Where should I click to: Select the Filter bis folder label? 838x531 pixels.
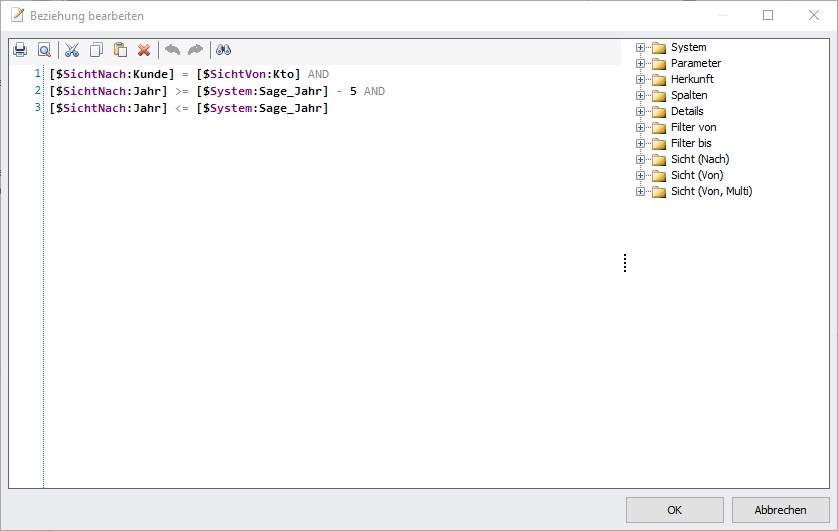coord(691,144)
